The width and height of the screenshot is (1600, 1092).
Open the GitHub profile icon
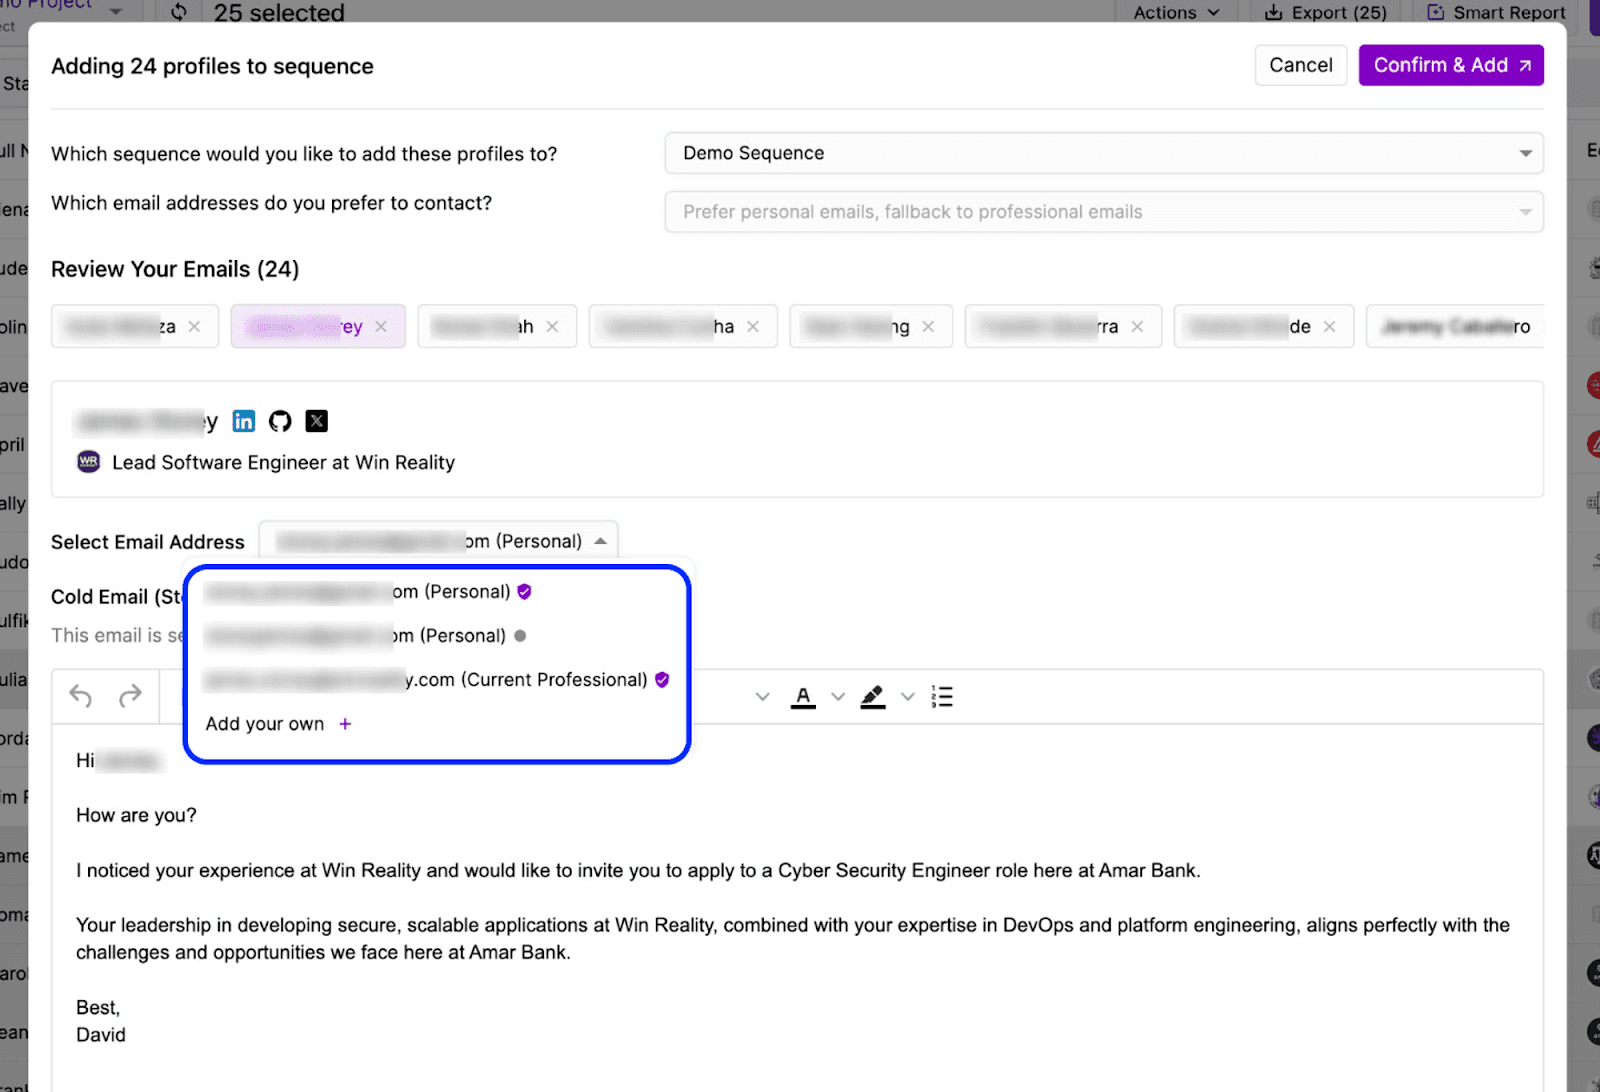coord(280,421)
